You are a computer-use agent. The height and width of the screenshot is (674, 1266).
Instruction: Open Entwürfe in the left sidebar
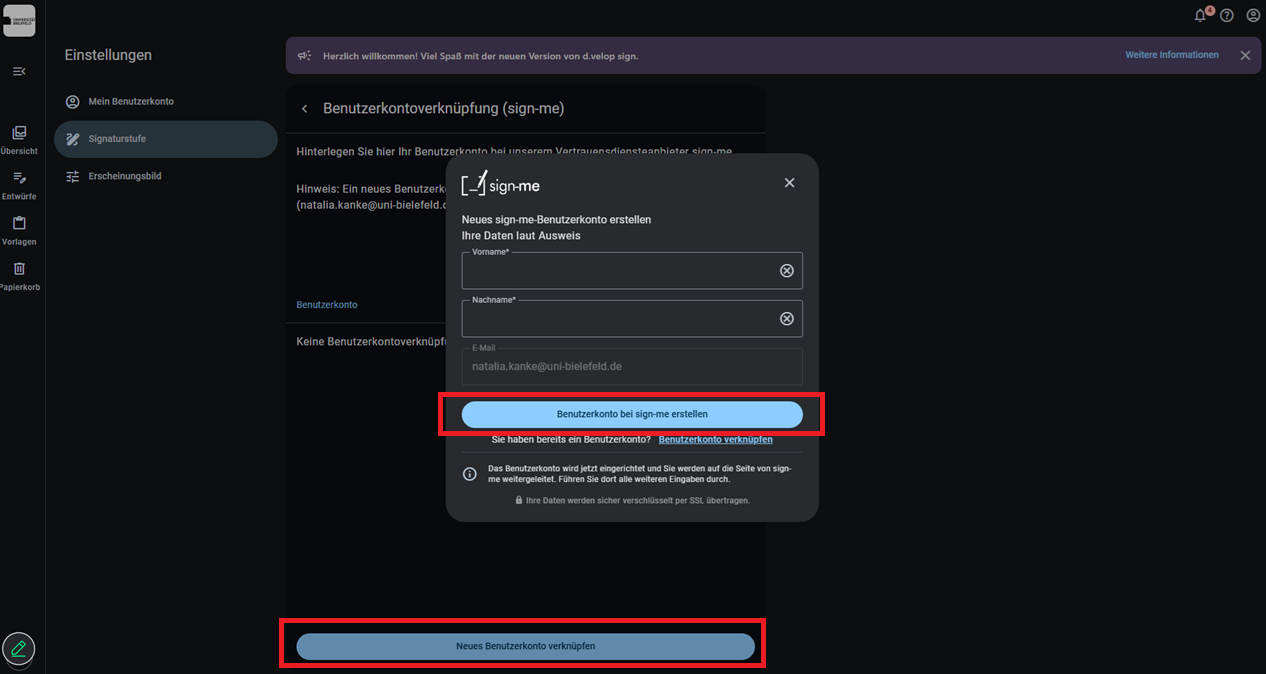pos(19,185)
